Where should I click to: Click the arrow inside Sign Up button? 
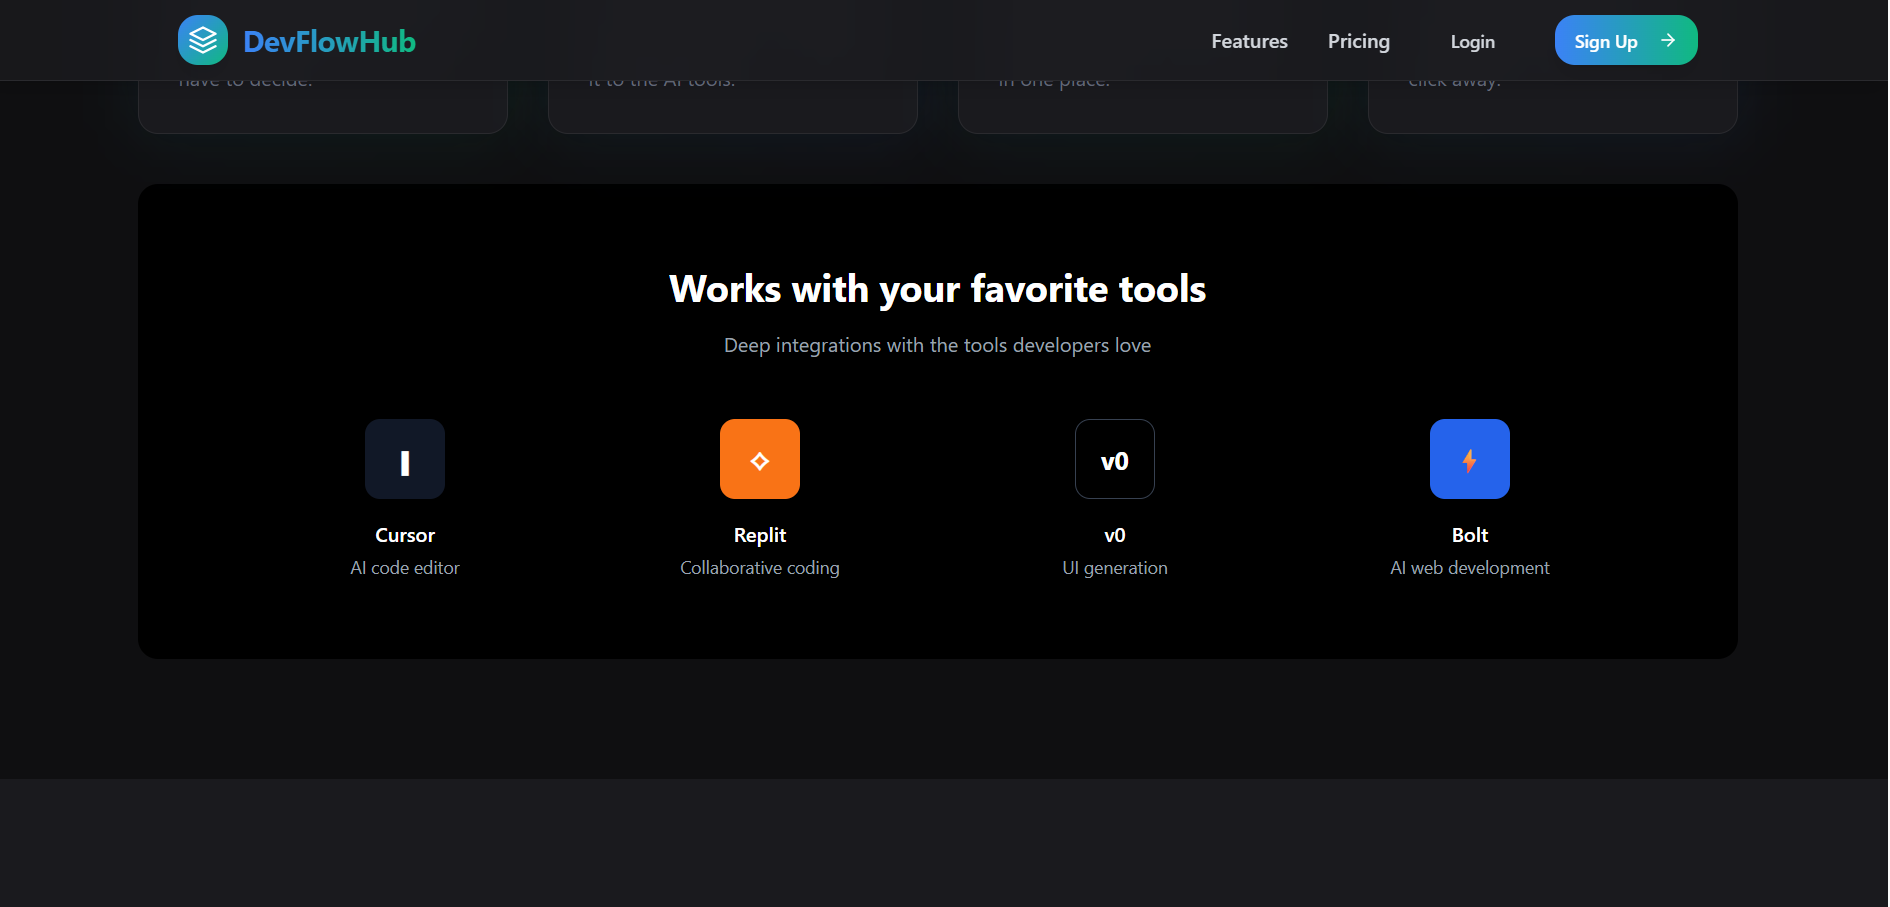[1667, 40]
